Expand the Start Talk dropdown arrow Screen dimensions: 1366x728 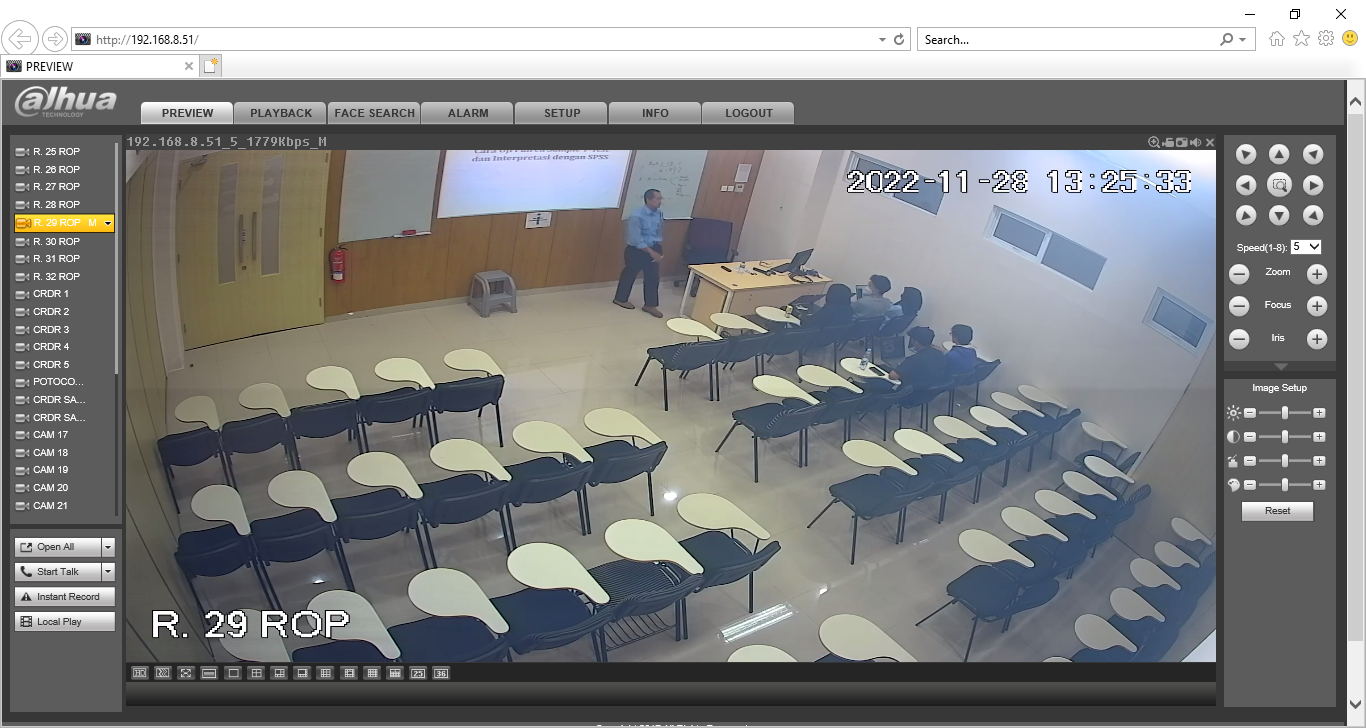click(108, 572)
